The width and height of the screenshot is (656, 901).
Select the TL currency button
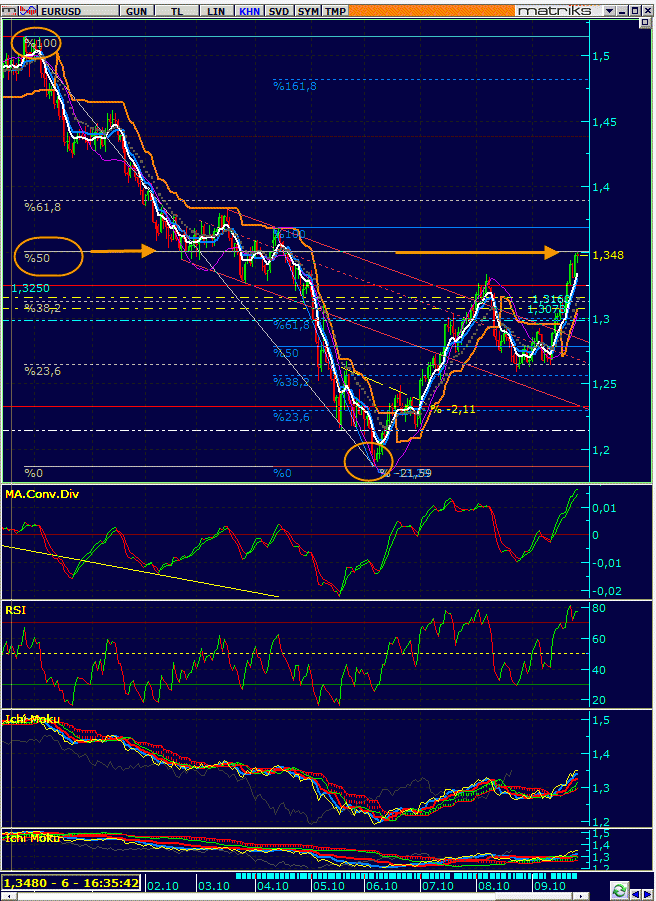pos(177,10)
